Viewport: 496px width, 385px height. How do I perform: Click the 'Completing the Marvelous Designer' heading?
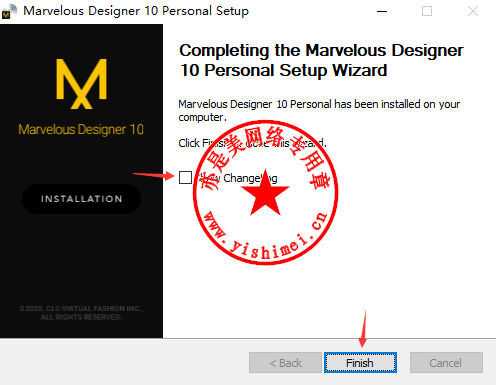point(321,60)
